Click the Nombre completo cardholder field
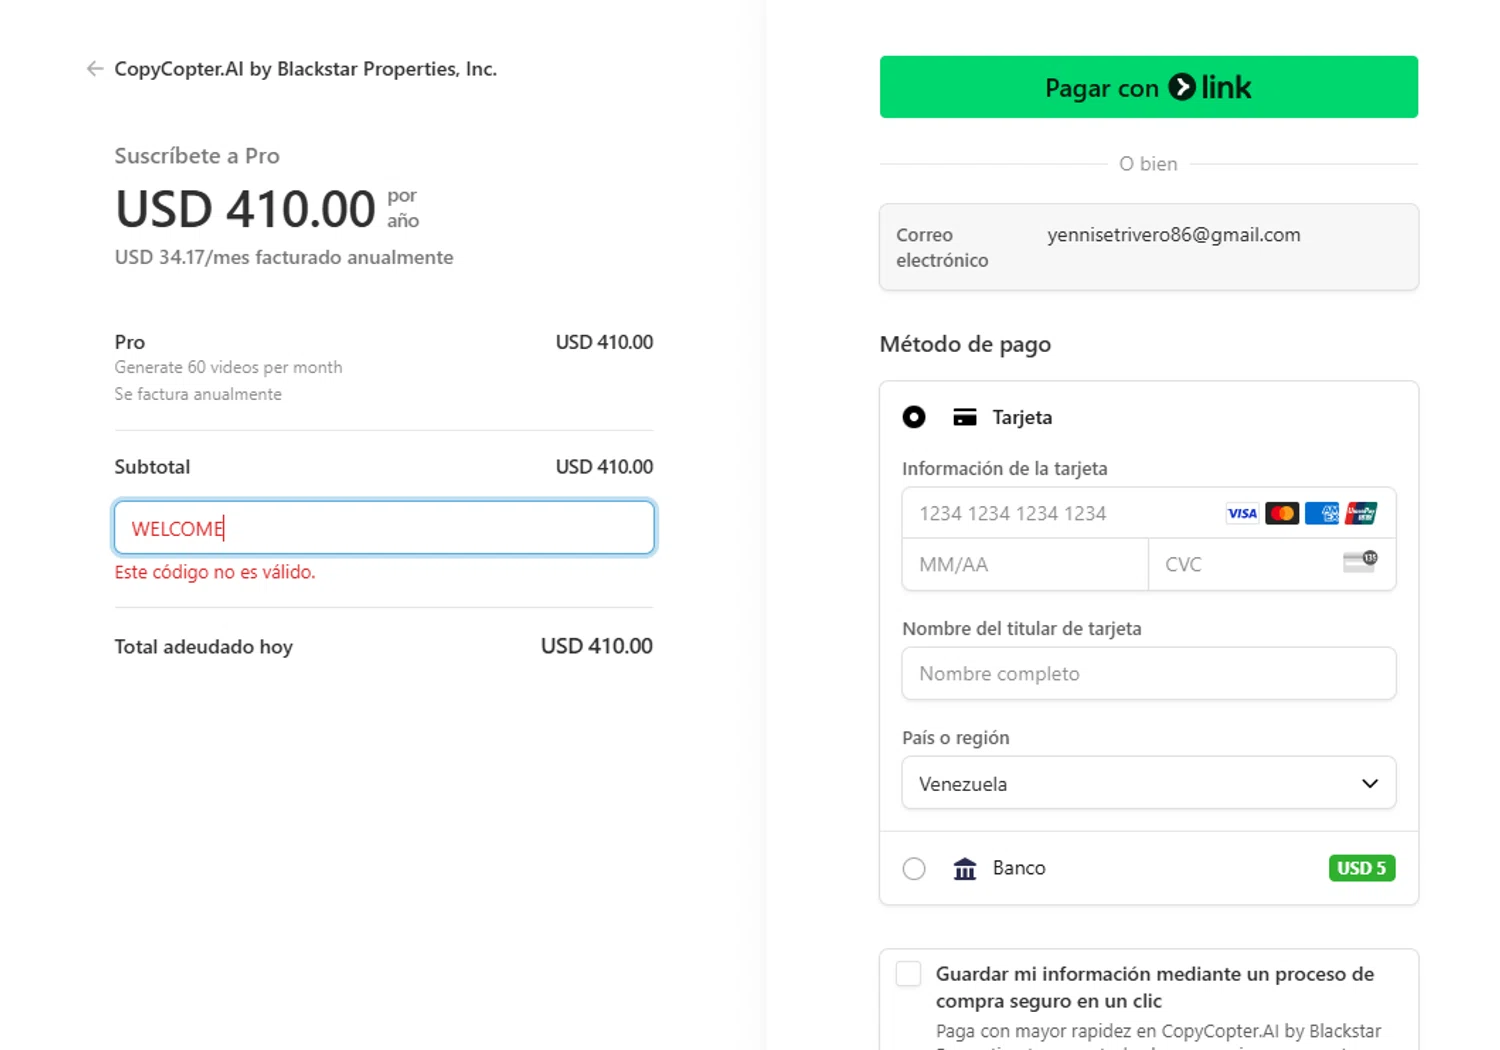Viewport: 1500px width, 1050px height. coord(1149,673)
